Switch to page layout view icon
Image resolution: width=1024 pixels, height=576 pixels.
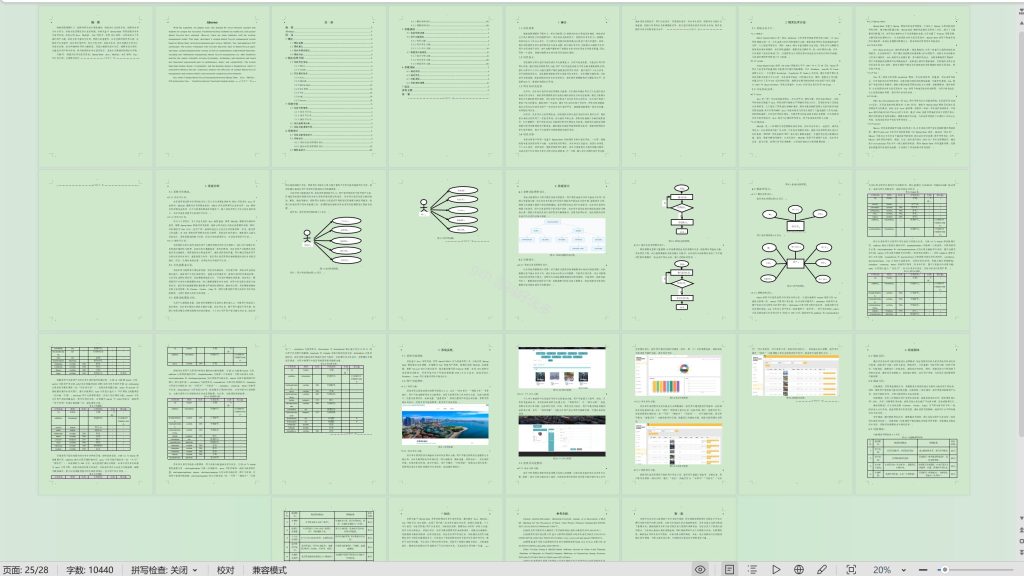tap(729, 569)
